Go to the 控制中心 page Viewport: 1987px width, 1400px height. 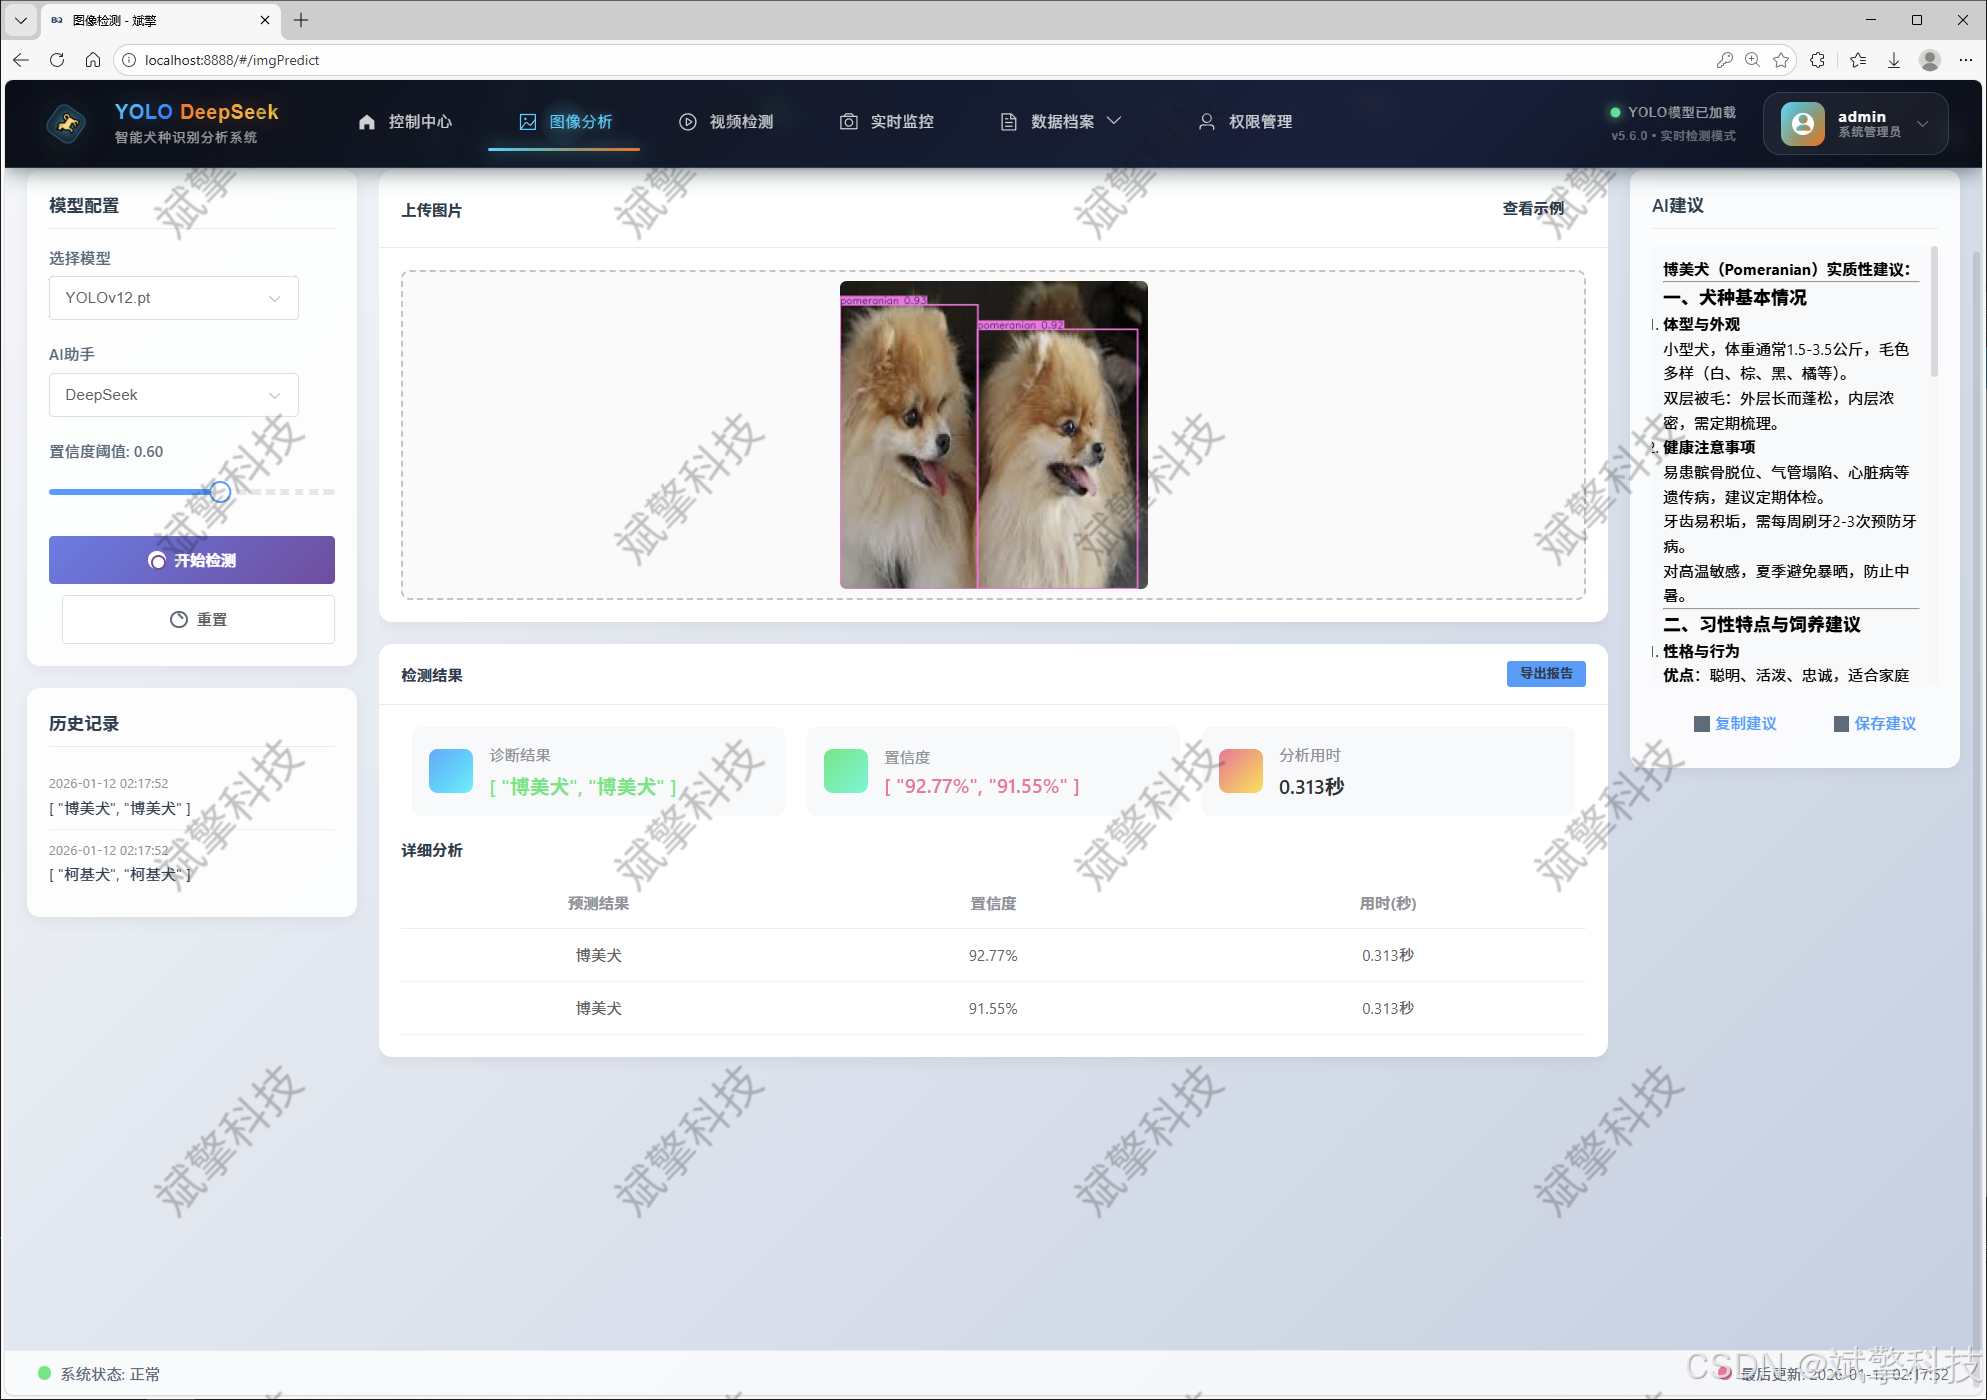[x=406, y=122]
